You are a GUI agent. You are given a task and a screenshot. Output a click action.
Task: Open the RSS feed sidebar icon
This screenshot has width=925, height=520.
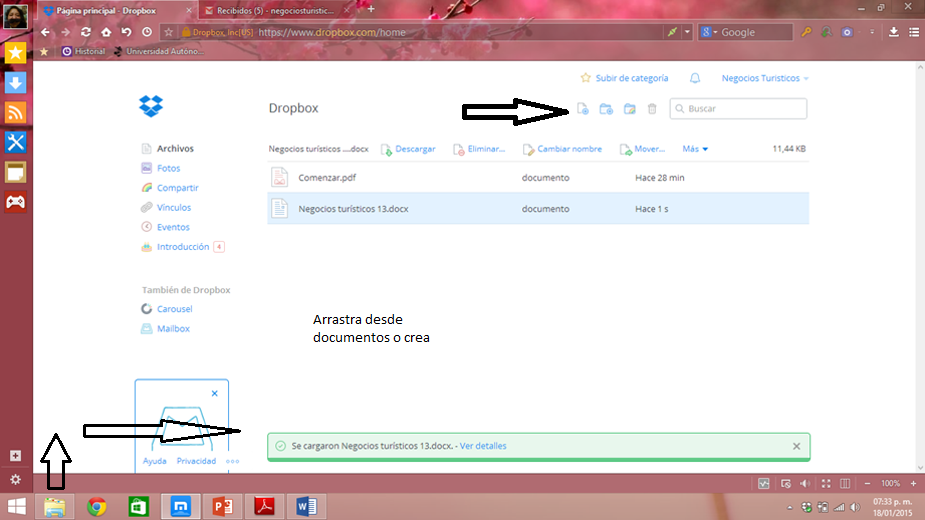[x=16, y=112]
